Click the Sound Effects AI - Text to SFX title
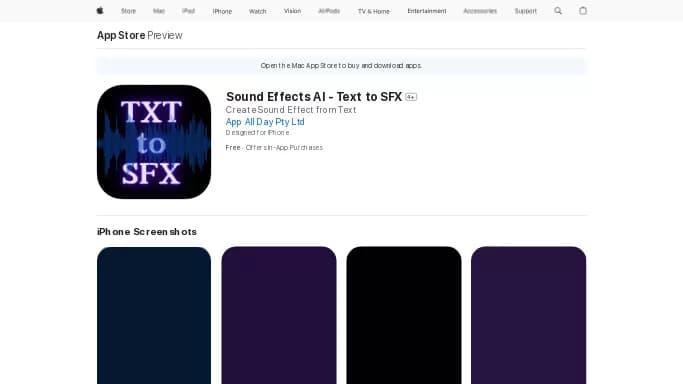The image size is (683, 384). [x=314, y=97]
